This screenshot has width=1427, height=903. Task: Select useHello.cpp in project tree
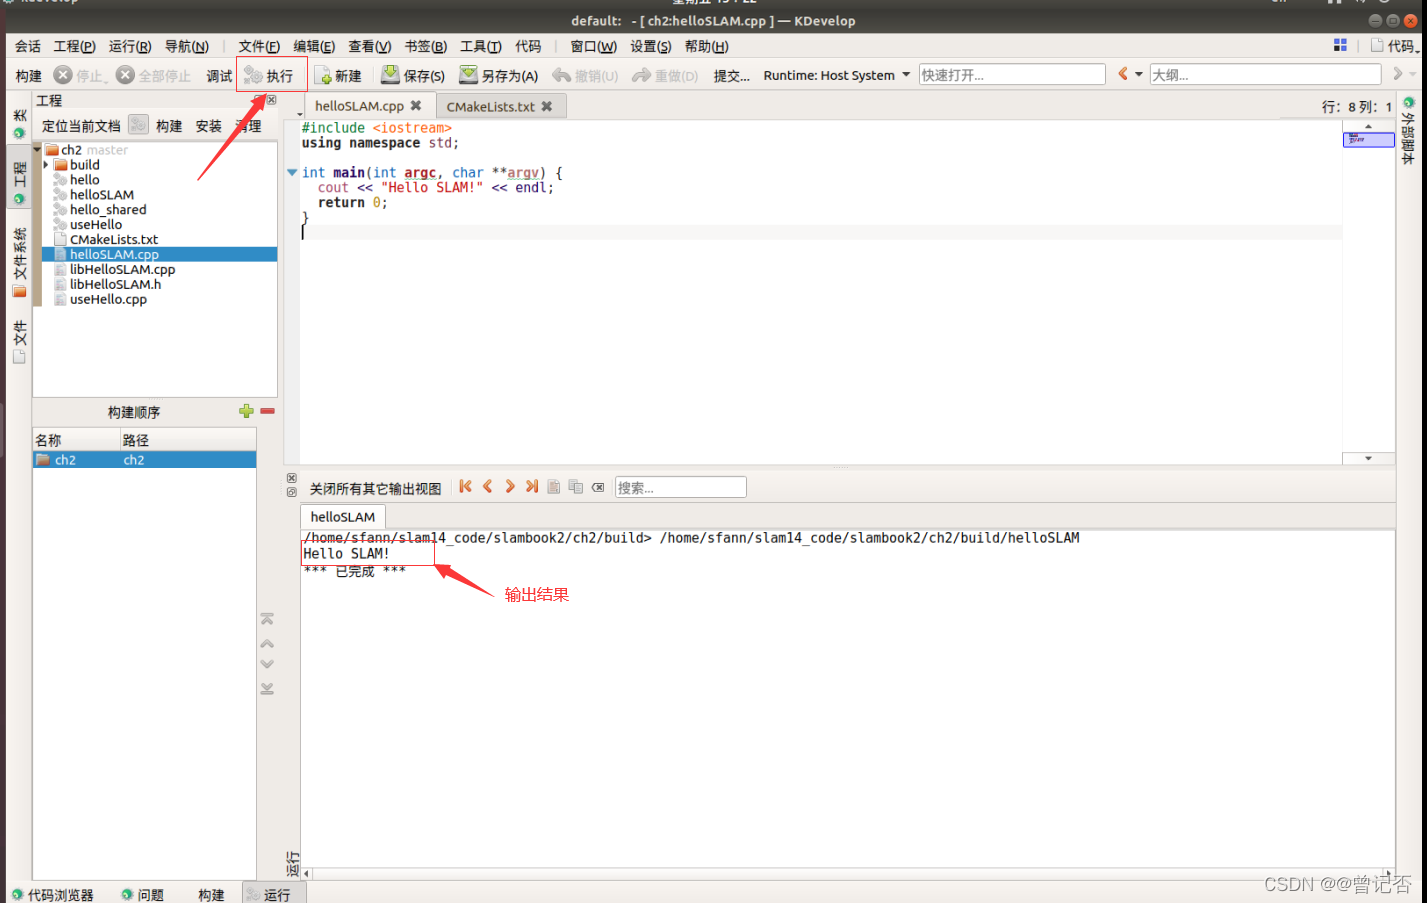coord(108,299)
